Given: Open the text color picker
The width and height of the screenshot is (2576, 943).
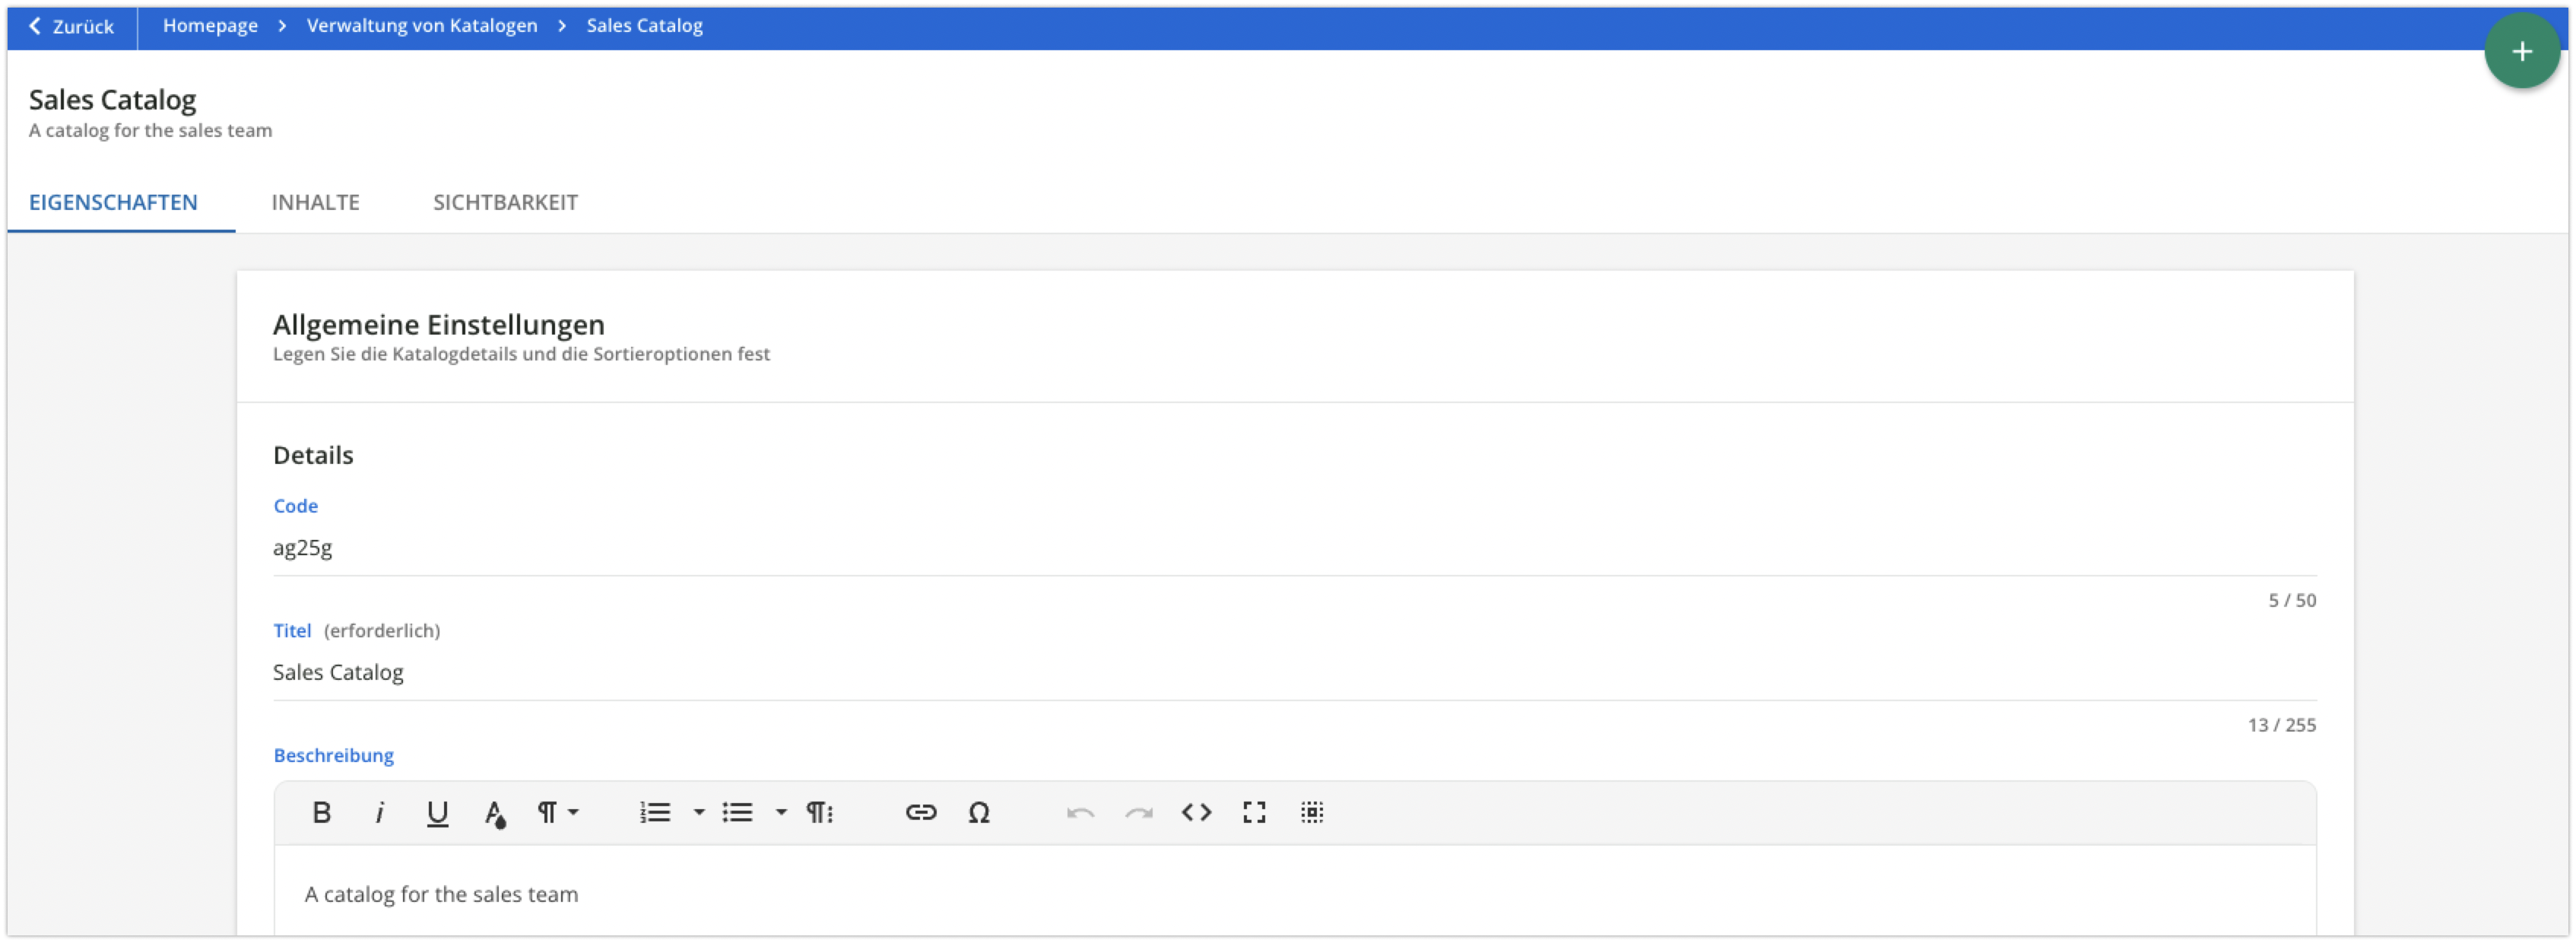Looking at the screenshot, I should (x=495, y=813).
